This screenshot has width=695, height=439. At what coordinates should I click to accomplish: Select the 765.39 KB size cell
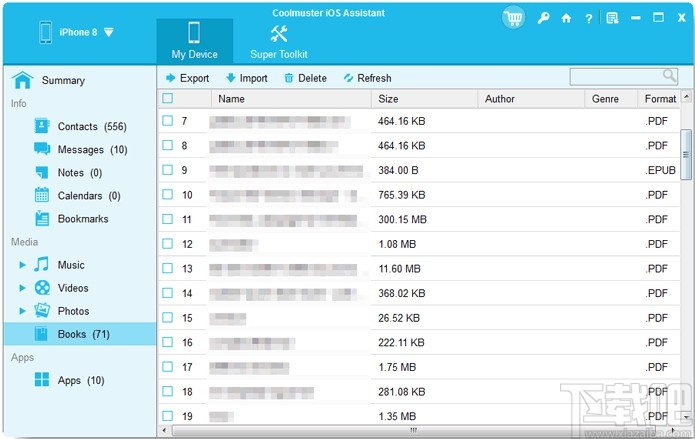point(402,195)
